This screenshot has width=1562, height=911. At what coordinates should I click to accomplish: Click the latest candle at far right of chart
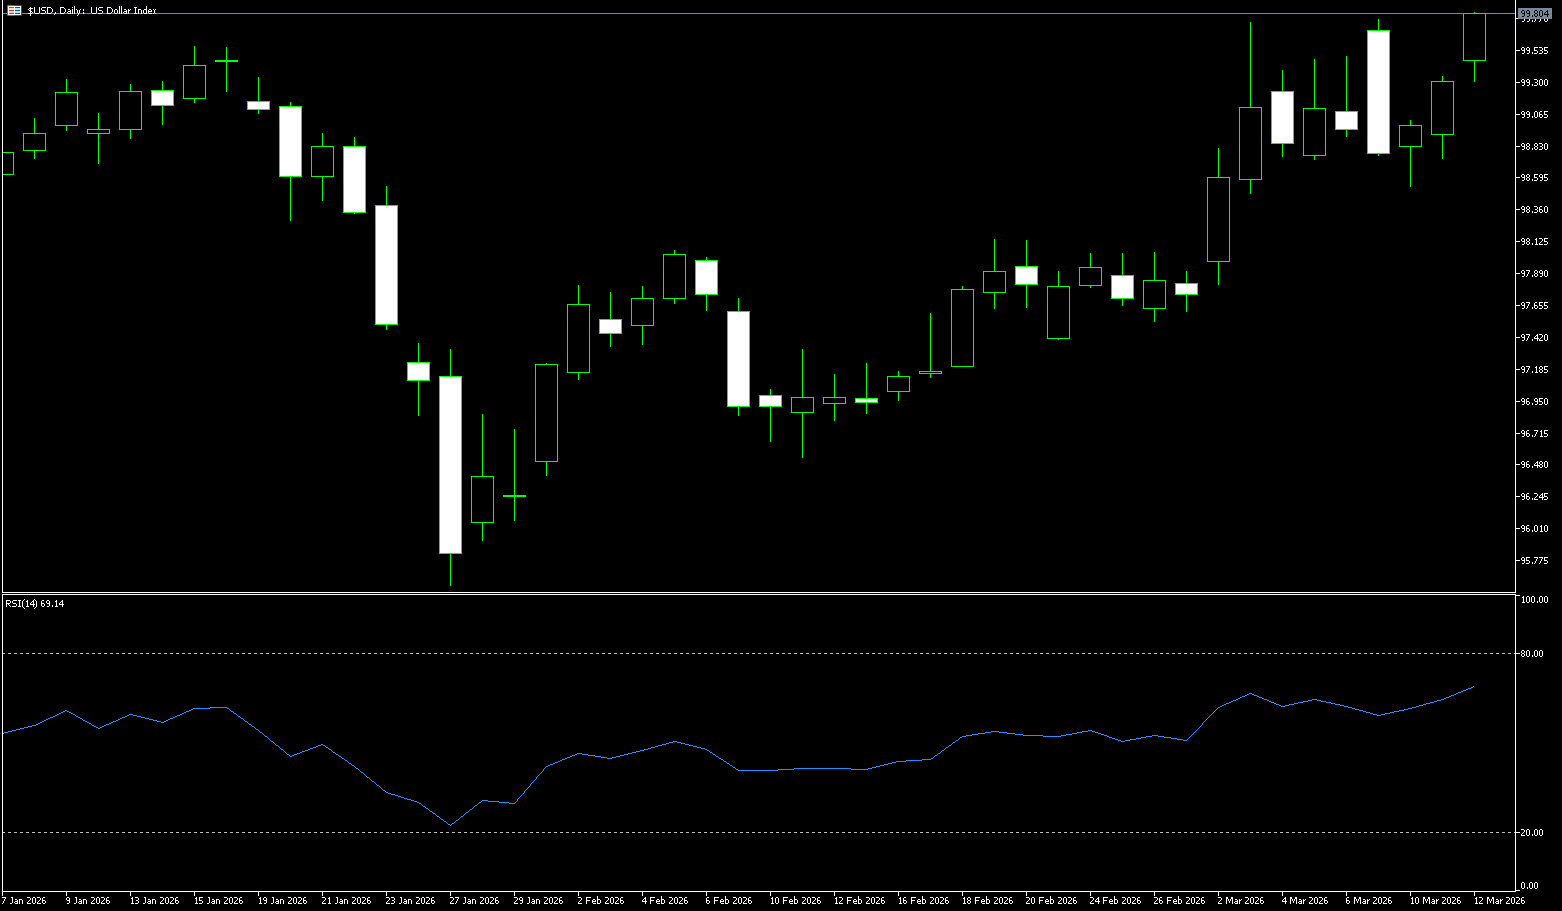tap(1474, 37)
